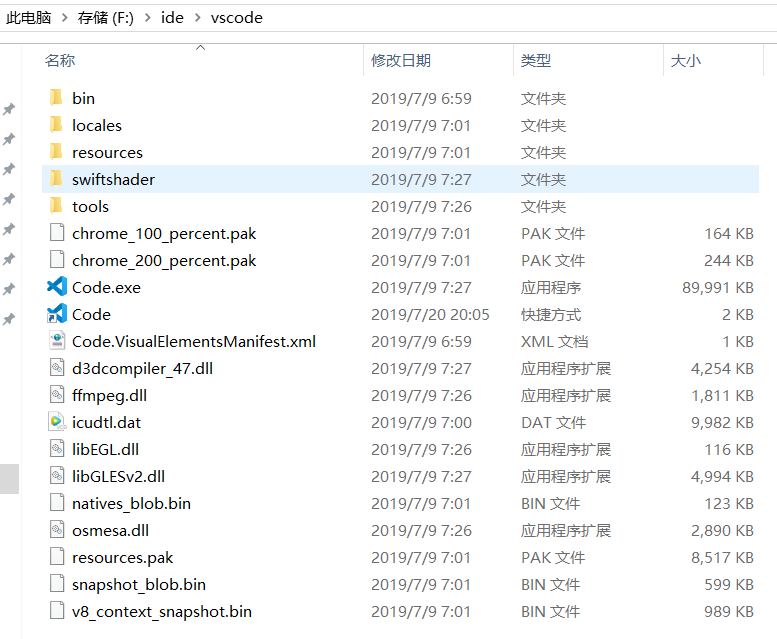Viewport: 777px width, 639px height.
Task: Select the d3dcompiler_47.dll file name
Action: tap(142, 369)
